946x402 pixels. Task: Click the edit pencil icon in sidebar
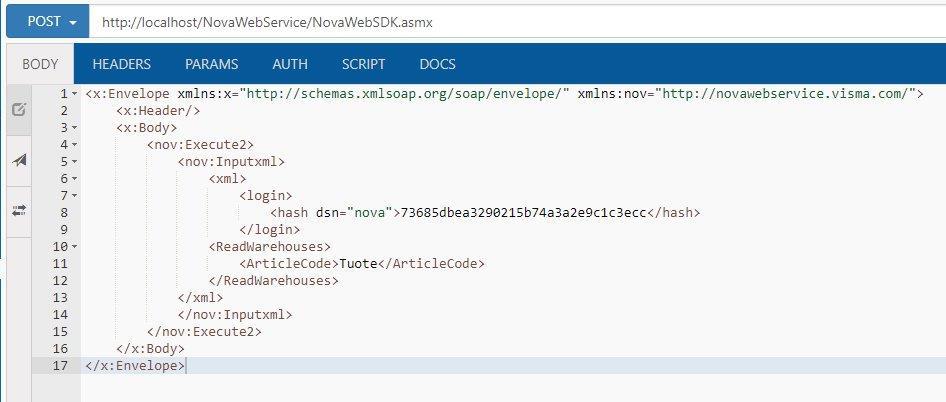click(19, 110)
